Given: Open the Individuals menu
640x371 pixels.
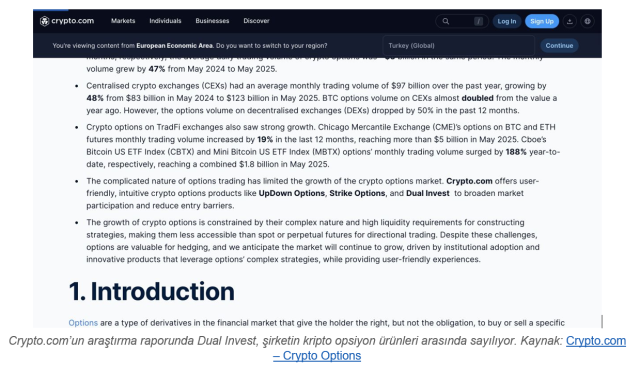Looking at the screenshot, I should (165, 21).
